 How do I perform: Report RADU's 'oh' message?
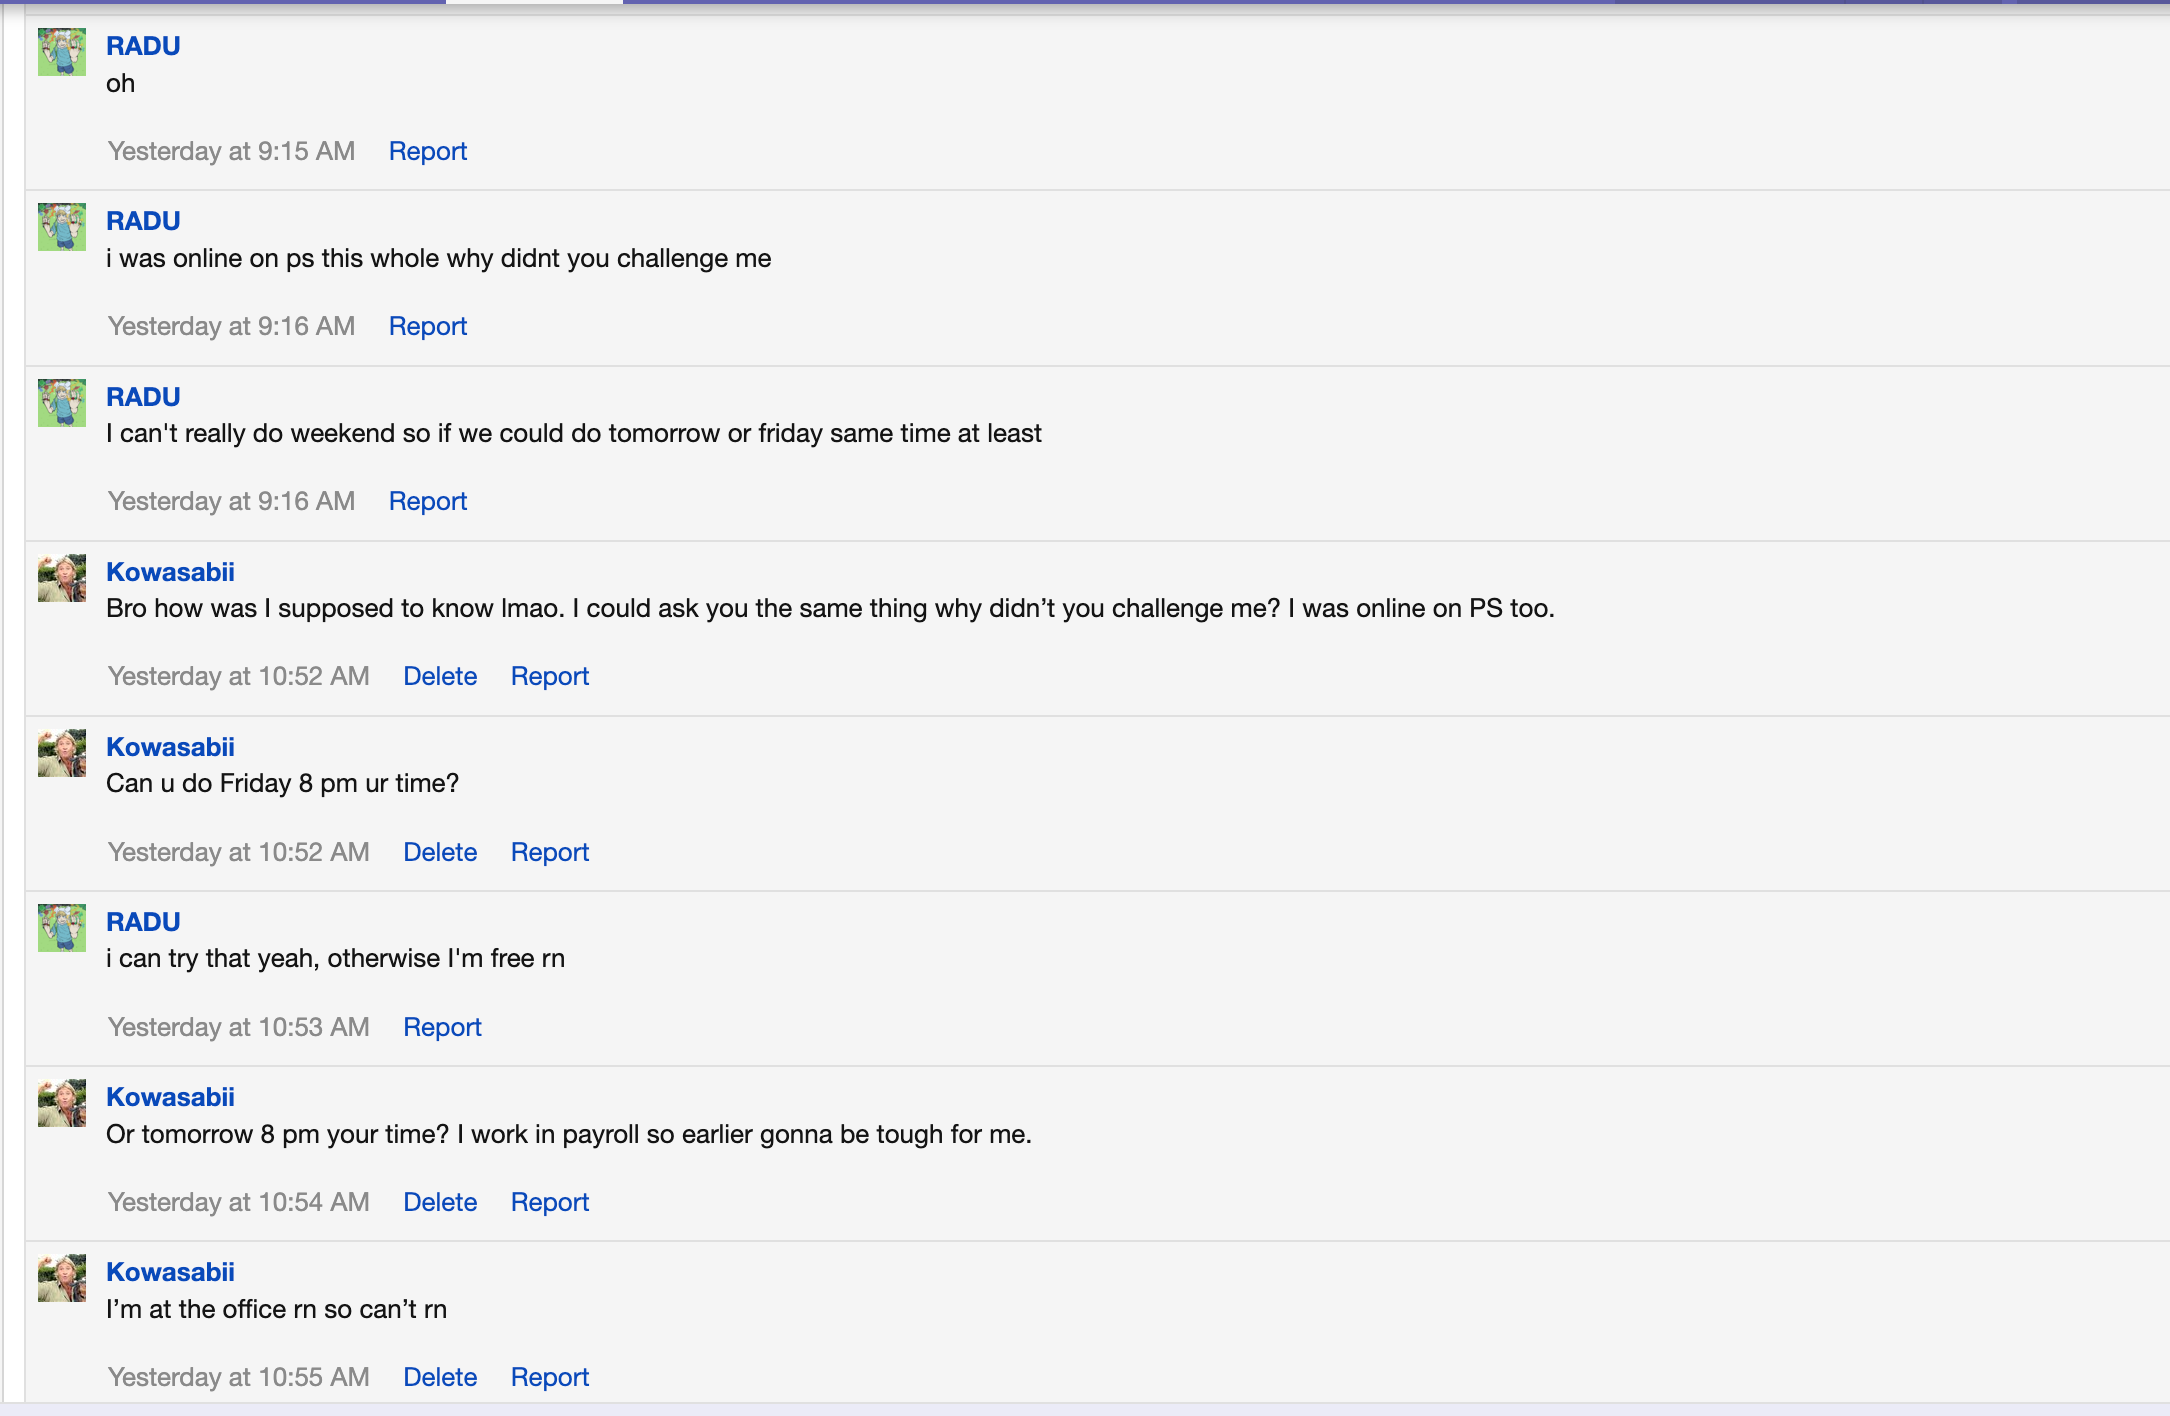tap(428, 151)
